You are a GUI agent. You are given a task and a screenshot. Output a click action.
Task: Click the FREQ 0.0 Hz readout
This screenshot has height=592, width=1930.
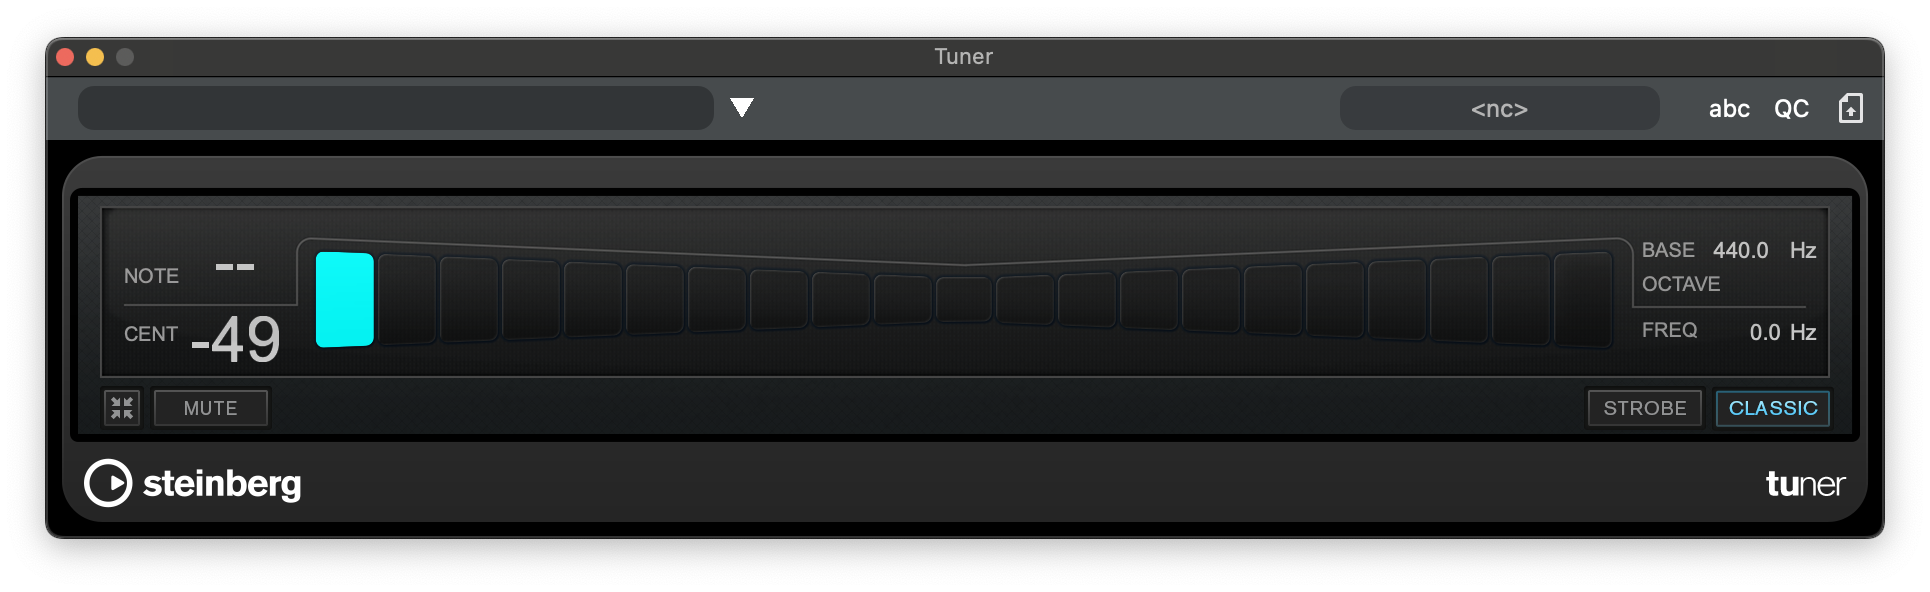click(x=1781, y=332)
